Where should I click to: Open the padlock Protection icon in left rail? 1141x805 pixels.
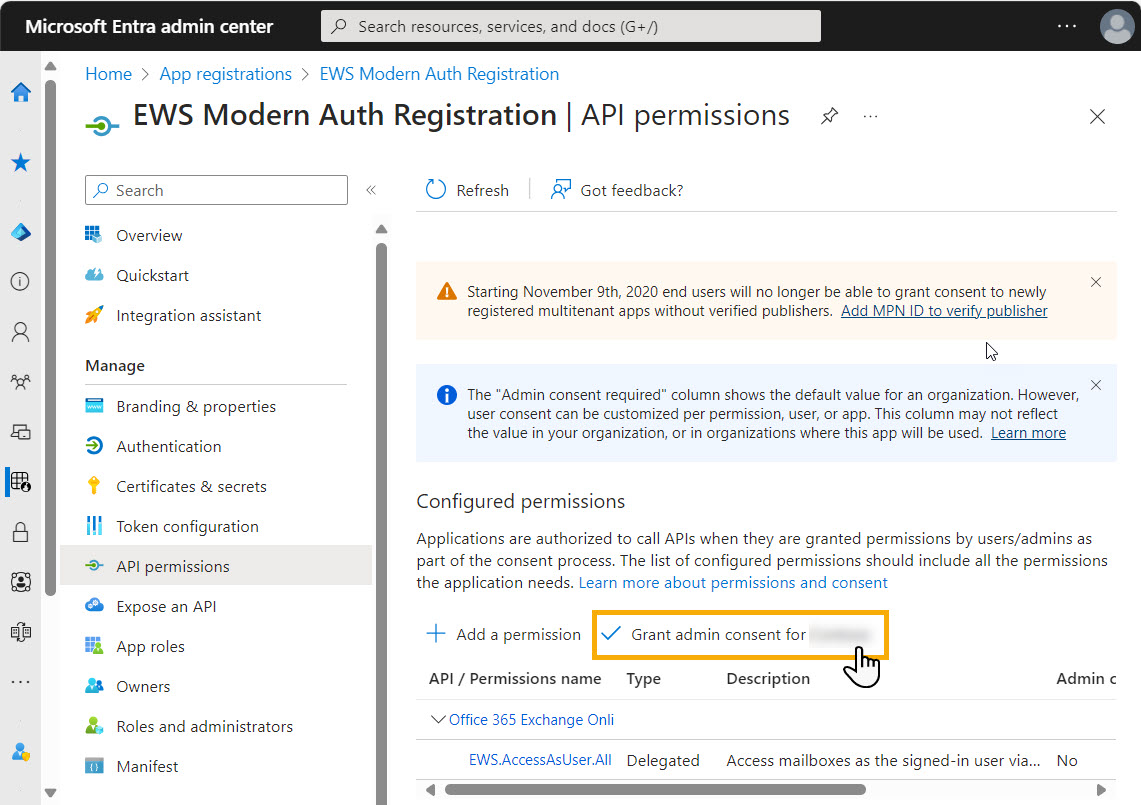[x=20, y=532]
